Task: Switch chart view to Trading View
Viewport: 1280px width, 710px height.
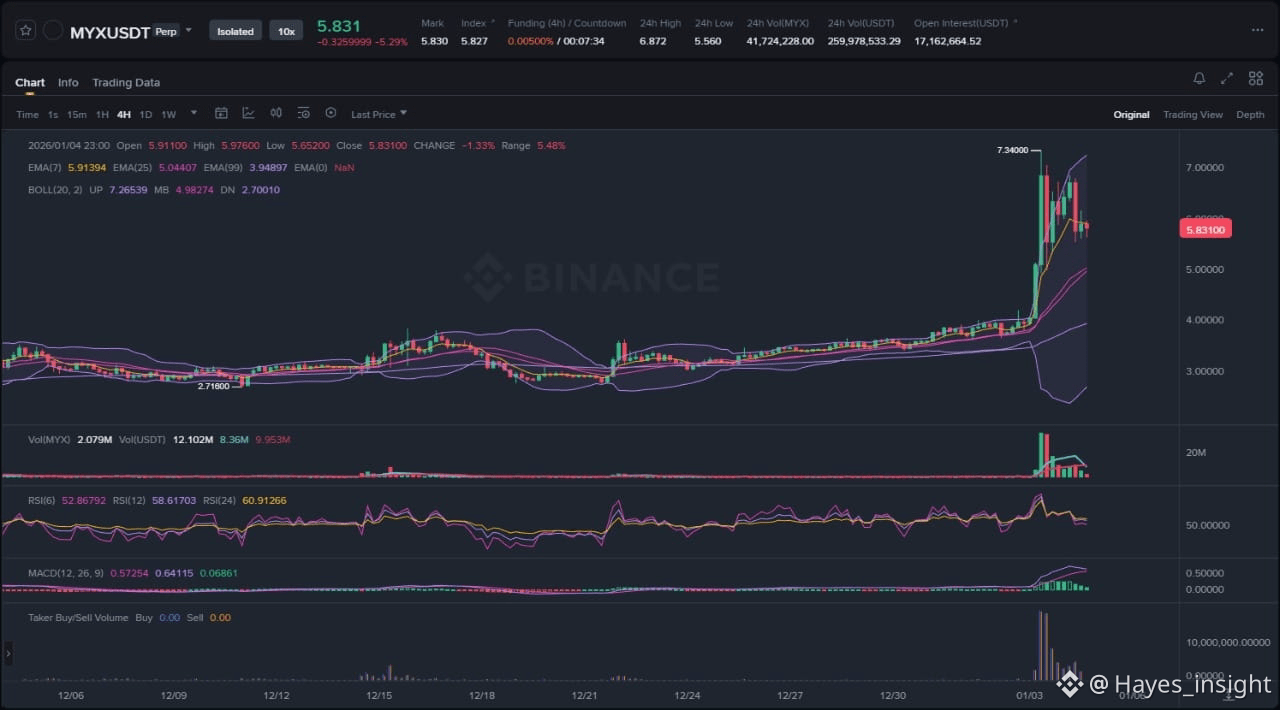Action: point(1192,114)
